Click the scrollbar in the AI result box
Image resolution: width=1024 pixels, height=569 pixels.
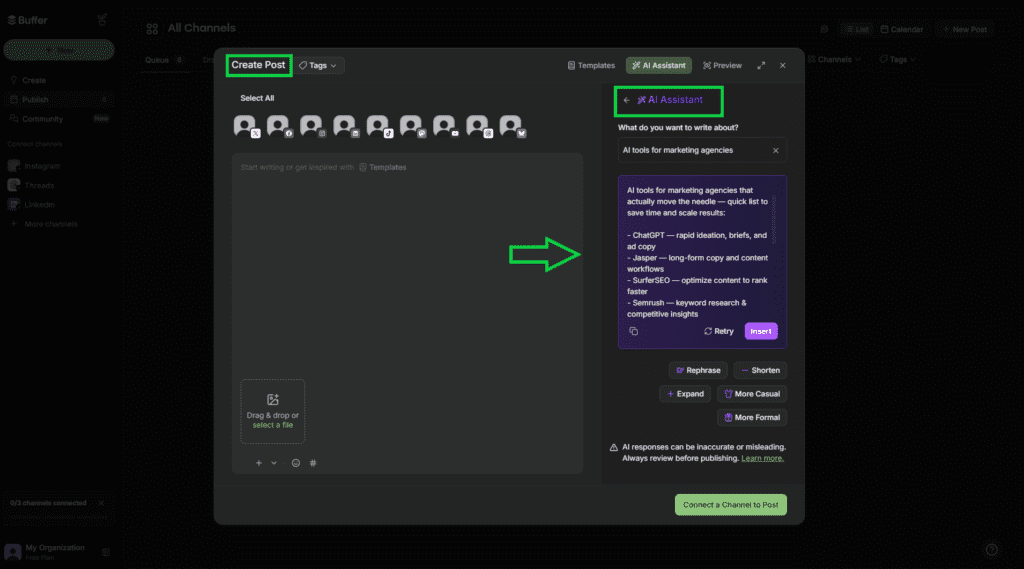coord(775,220)
